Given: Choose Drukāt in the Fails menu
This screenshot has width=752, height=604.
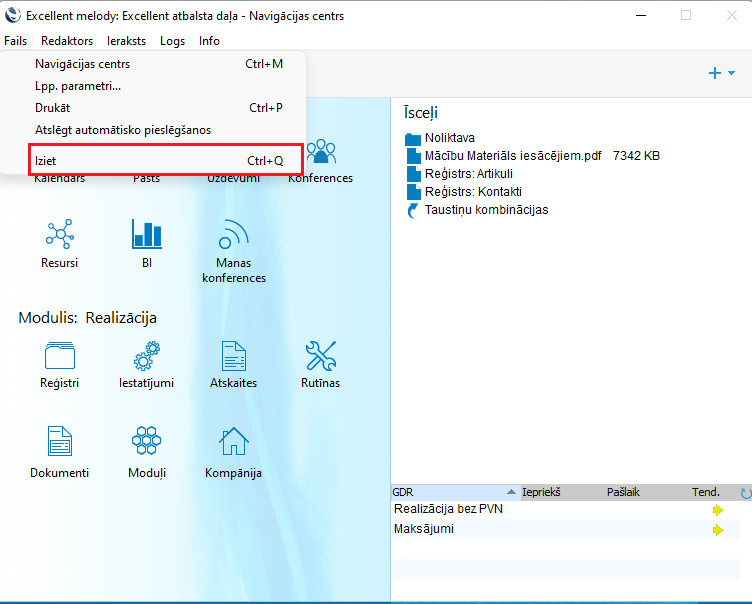Looking at the screenshot, I should tap(53, 107).
